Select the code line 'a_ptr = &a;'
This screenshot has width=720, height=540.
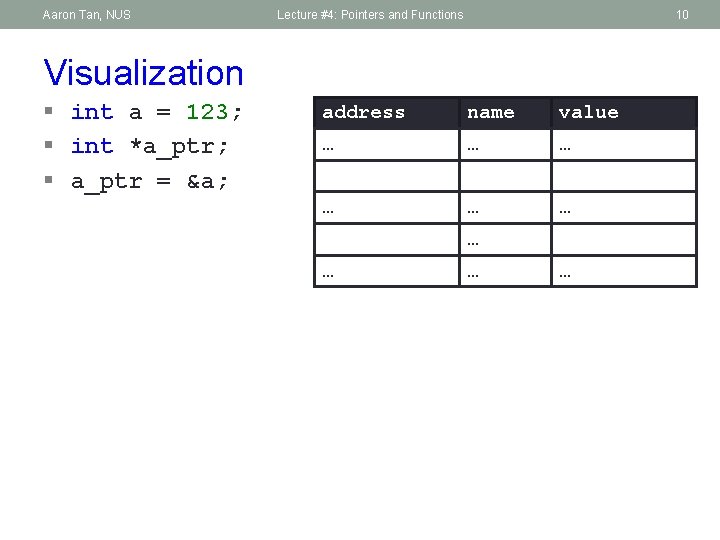149,182
